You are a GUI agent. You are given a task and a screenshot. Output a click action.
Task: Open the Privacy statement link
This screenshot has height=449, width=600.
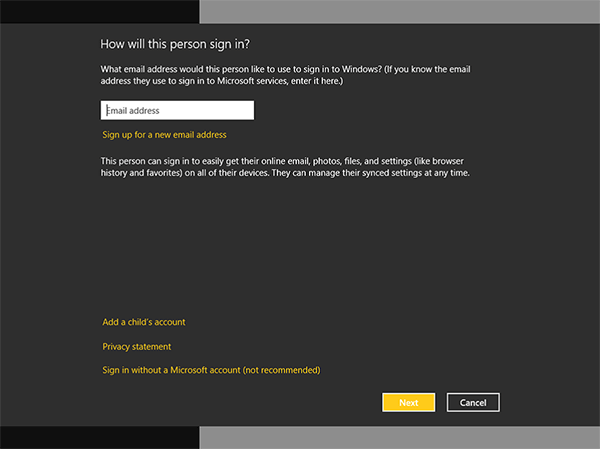pos(137,346)
